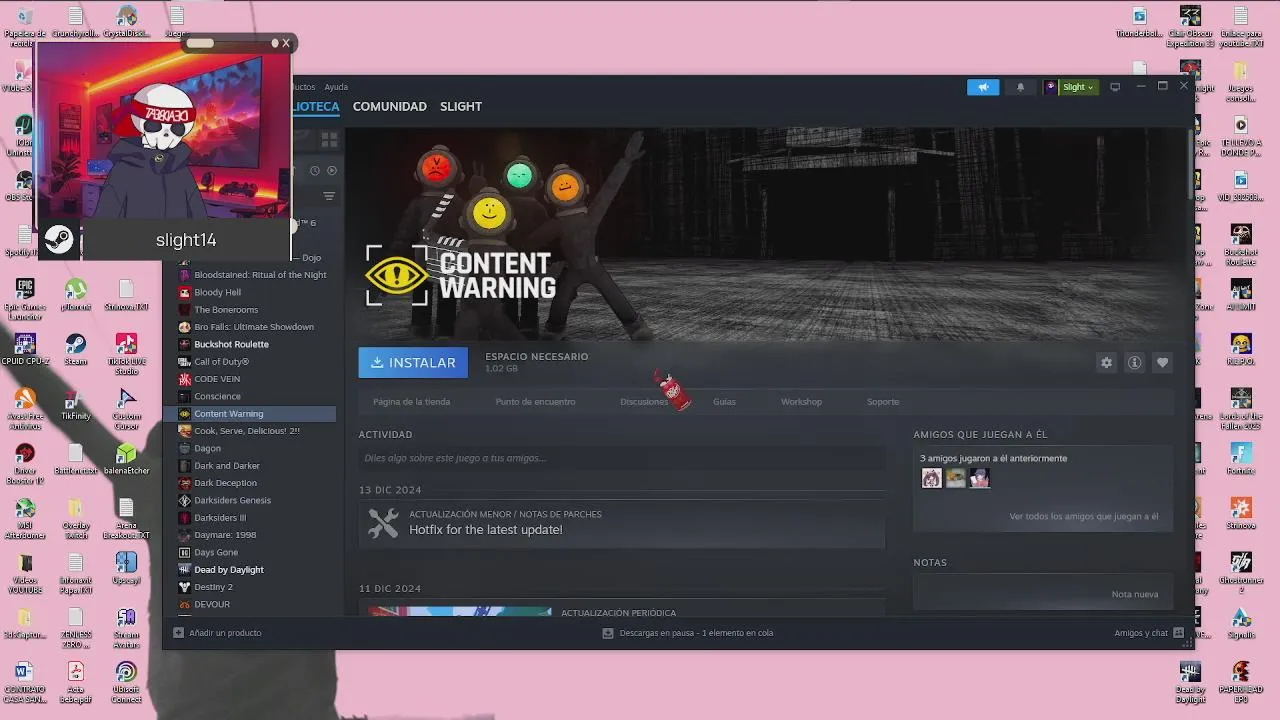Open the Content Warning manage gear
Image resolution: width=1280 pixels, height=720 pixels.
1106,363
